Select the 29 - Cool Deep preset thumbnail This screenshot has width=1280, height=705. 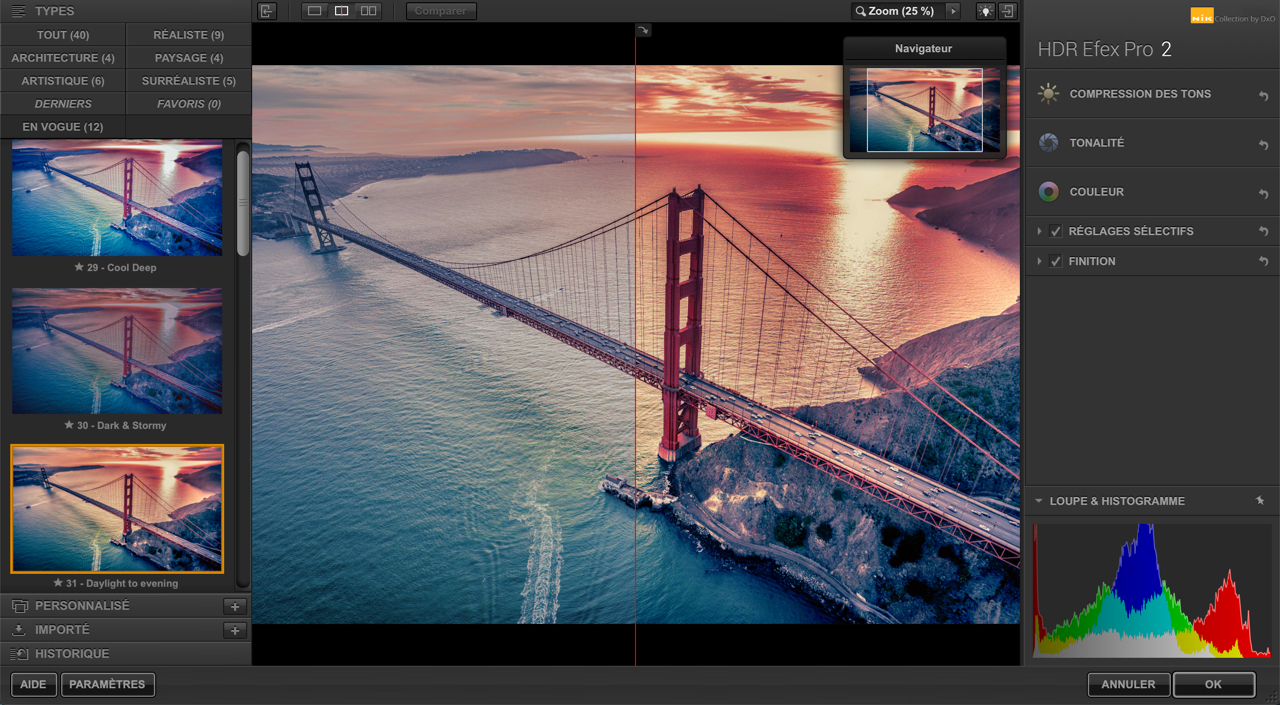[117, 200]
